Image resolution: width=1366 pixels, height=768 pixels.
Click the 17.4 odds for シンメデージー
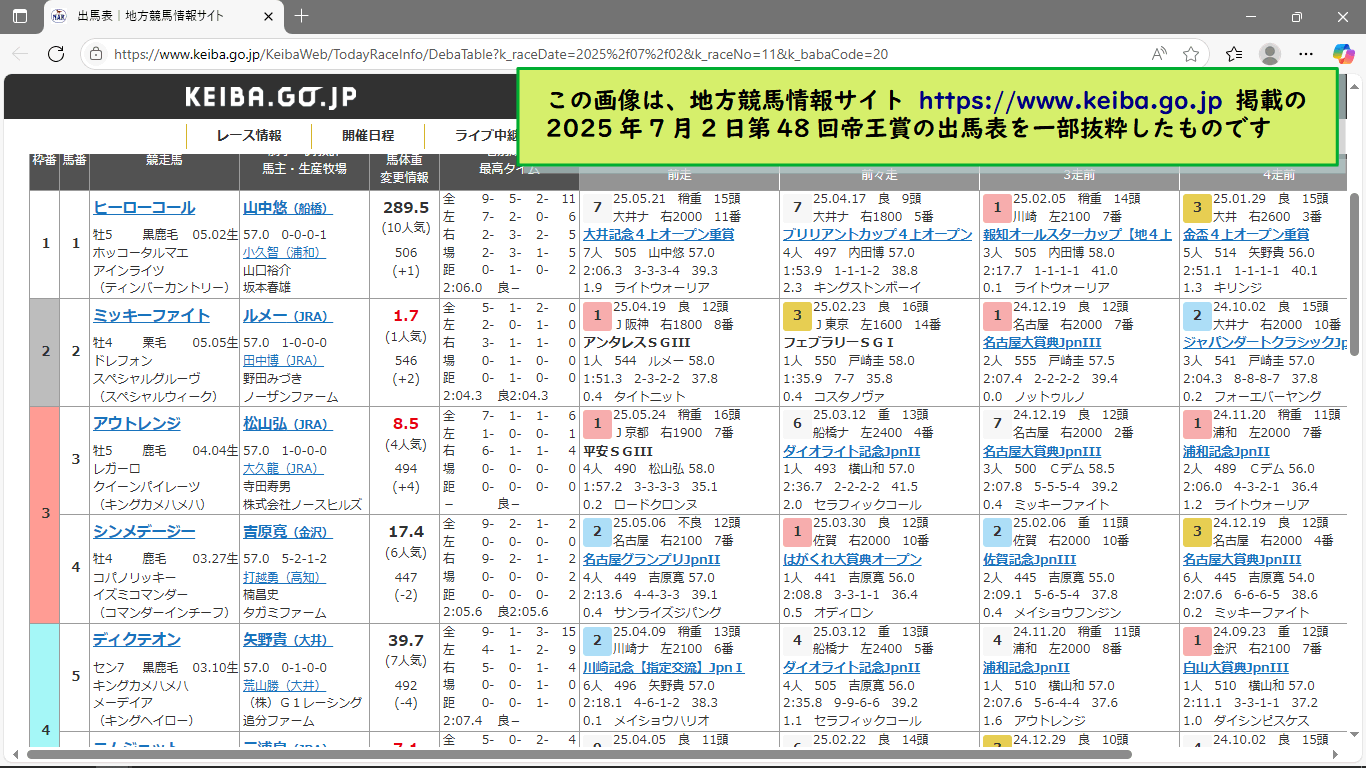tap(406, 532)
